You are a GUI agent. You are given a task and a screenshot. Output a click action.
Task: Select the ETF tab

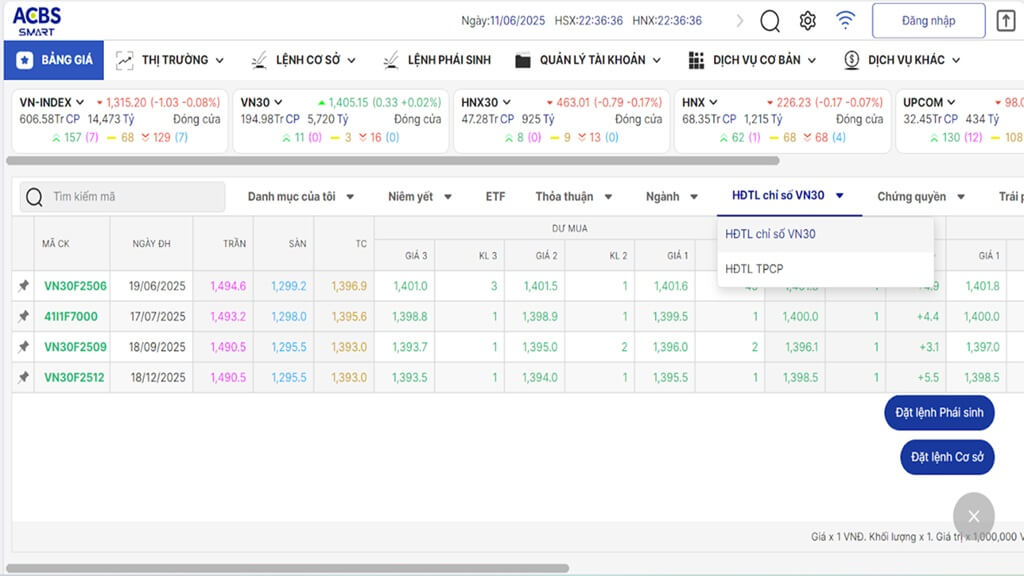[495, 197]
